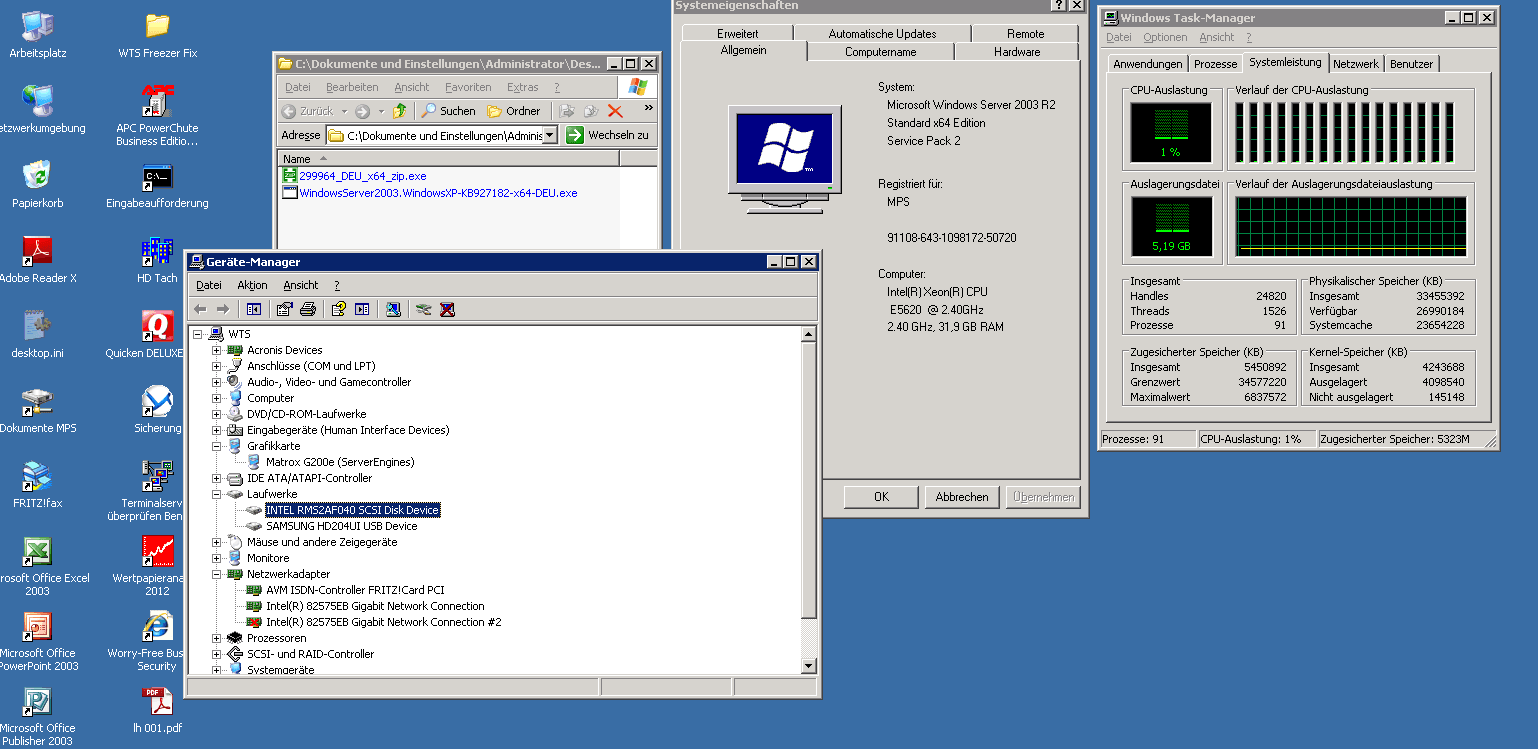Expand the Monitore tree node
This screenshot has height=749, width=1538.
[x=216, y=558]
